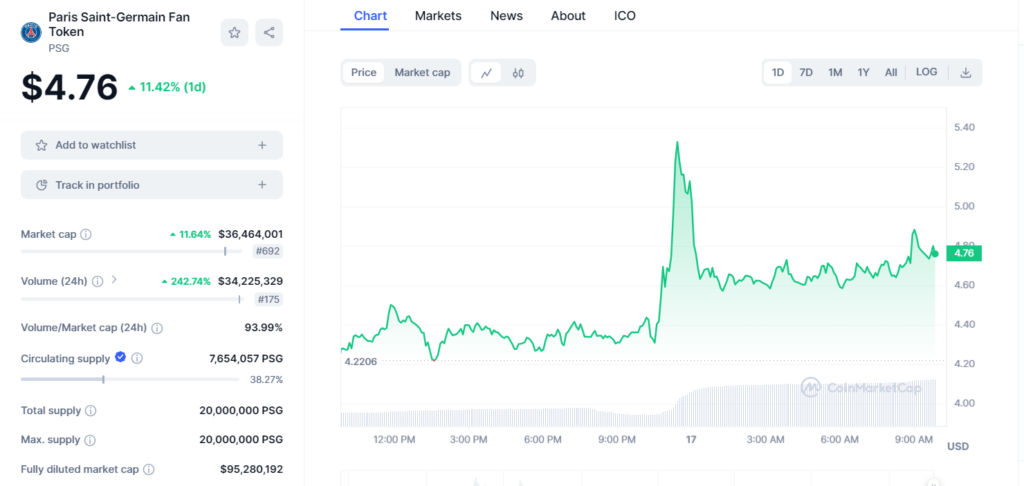Image resolution: width=1024 pixels, height=486 pixels.
Task: Click the Volume rank slider bar
Action: coord(131,299)
